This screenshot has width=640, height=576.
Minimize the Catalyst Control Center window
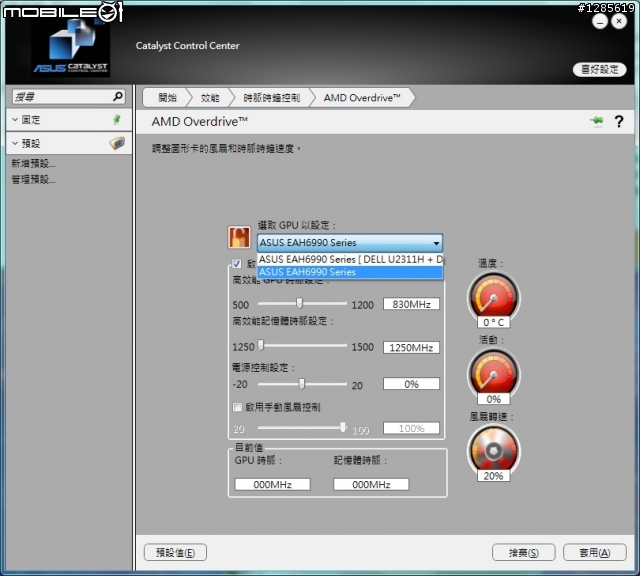pos(600,22)
